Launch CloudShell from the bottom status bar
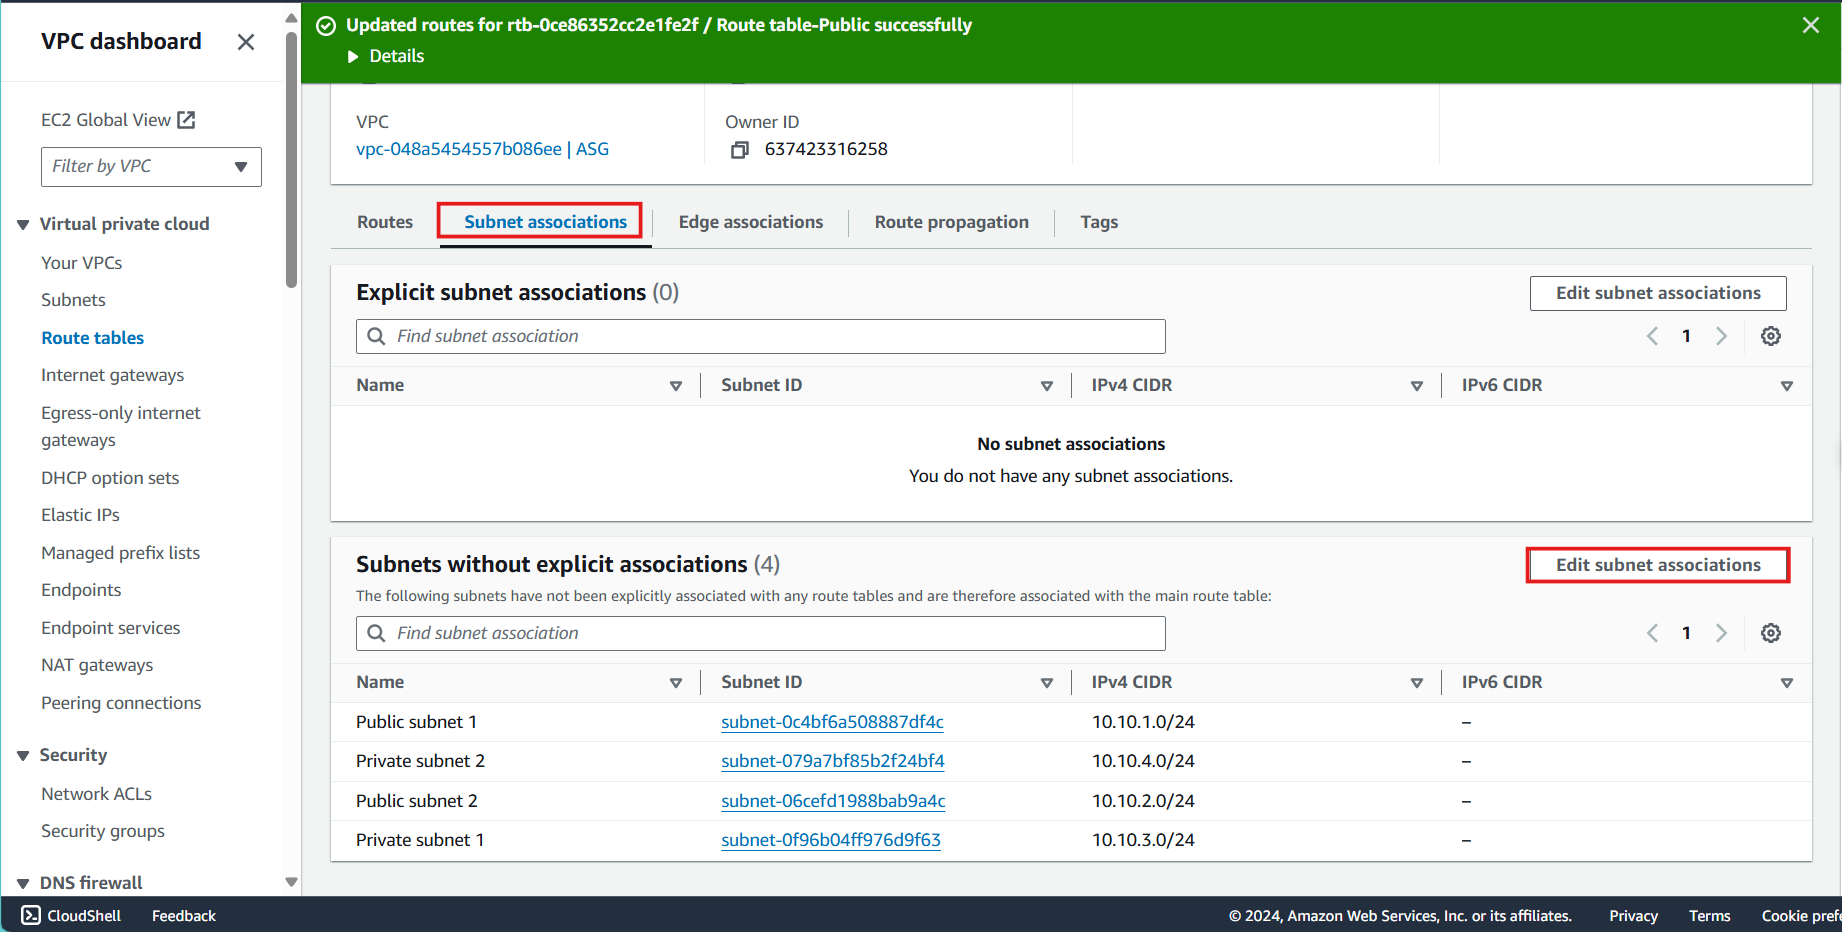1842x932 pixels. (x=70, y=915)
